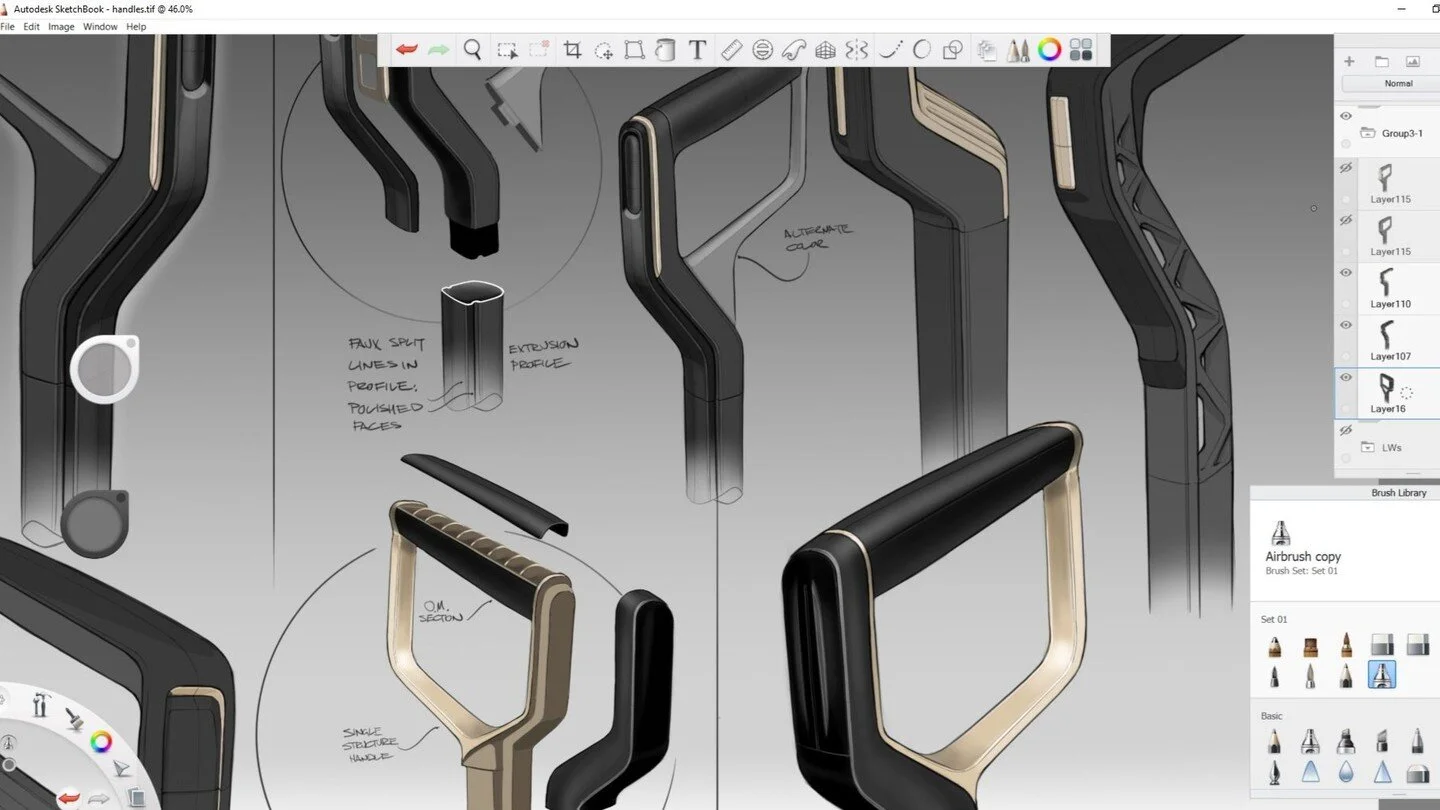Click the red Undo arrow in the top toolbar
Viewport: 1440px width, 810px height.
[x=406, y=49]
